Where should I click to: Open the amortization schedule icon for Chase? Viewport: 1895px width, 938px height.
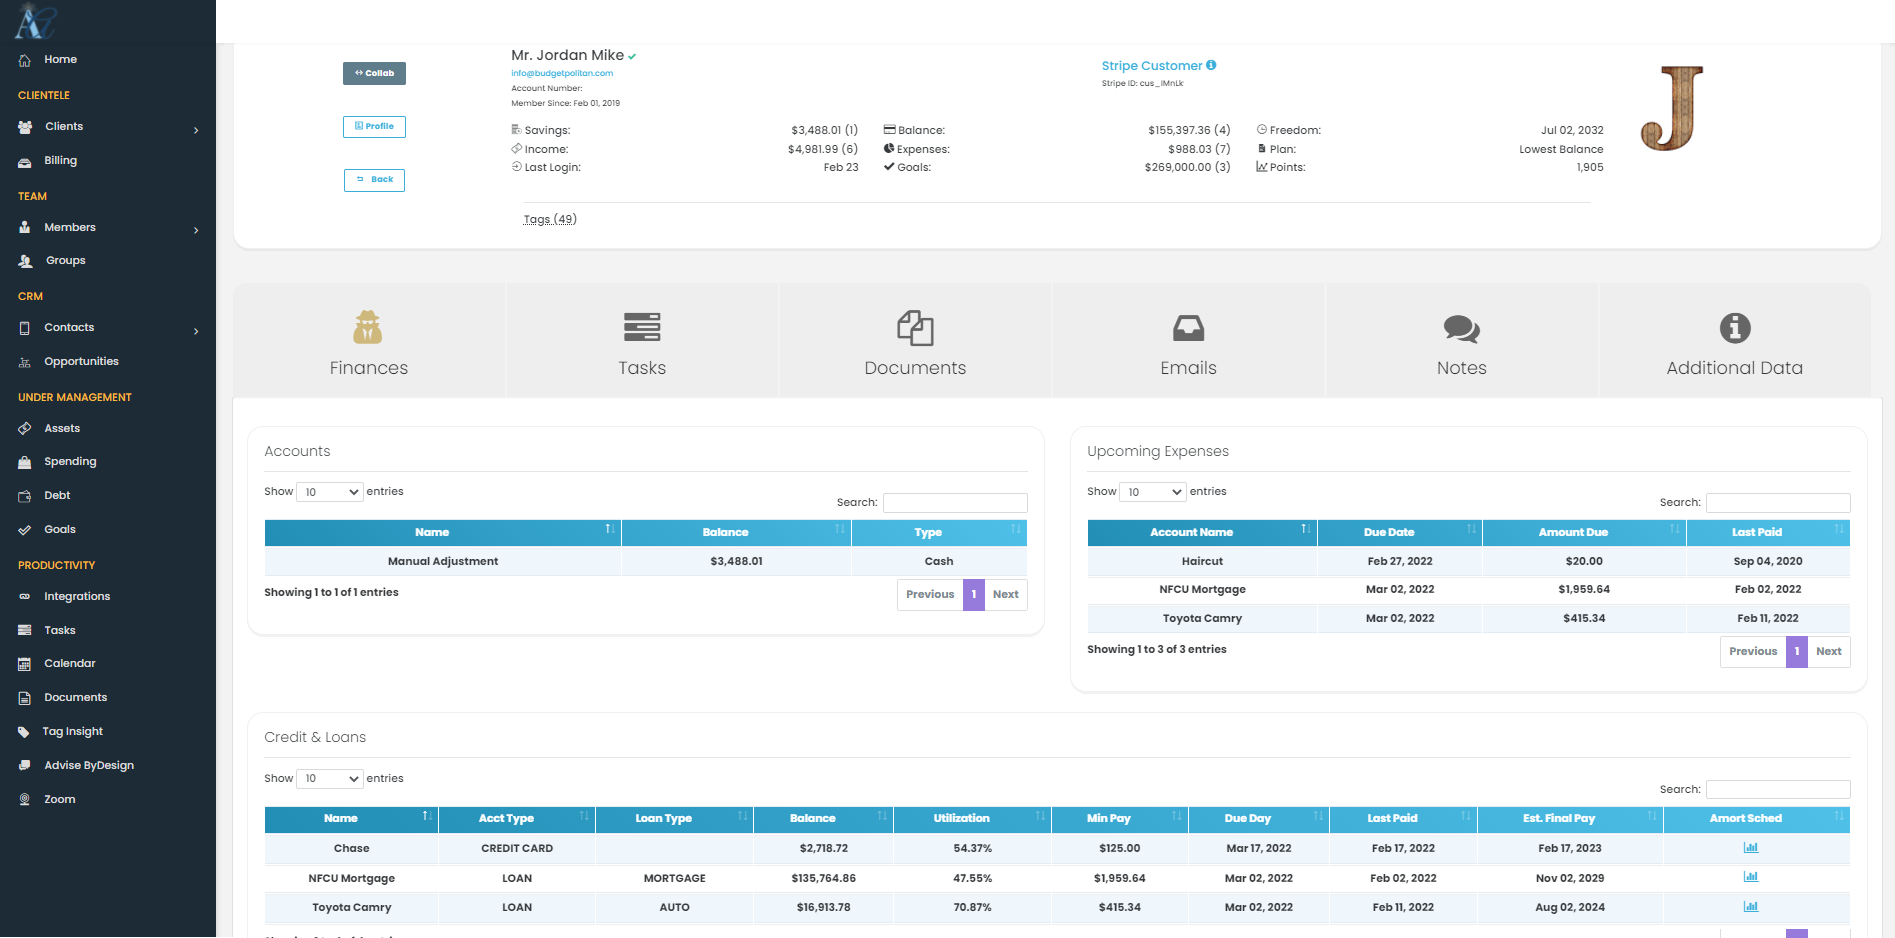pos(1750,847)
